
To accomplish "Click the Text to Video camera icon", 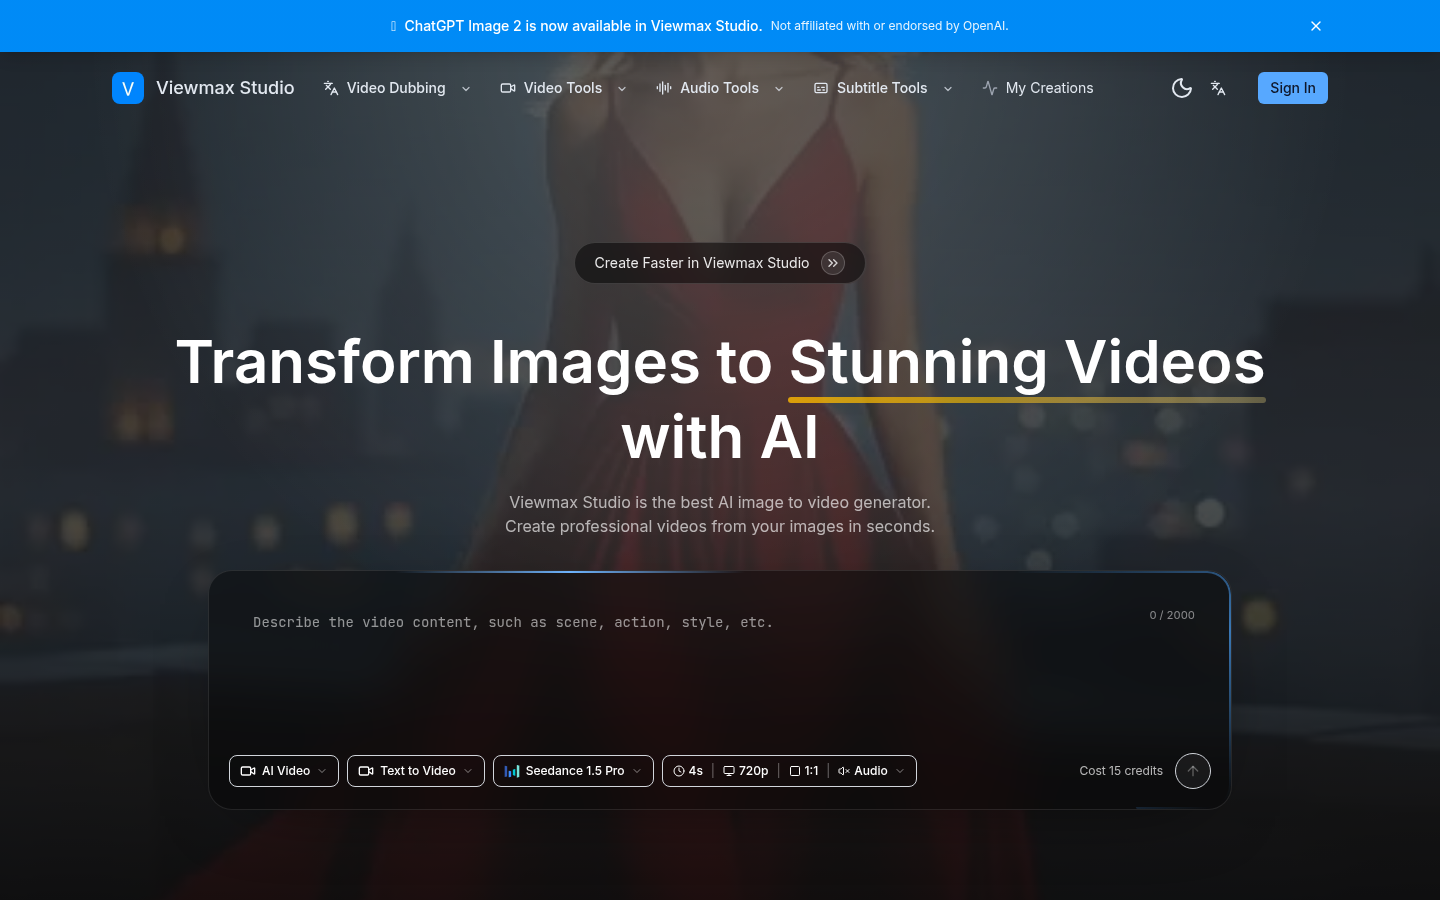I will point(366,771).
